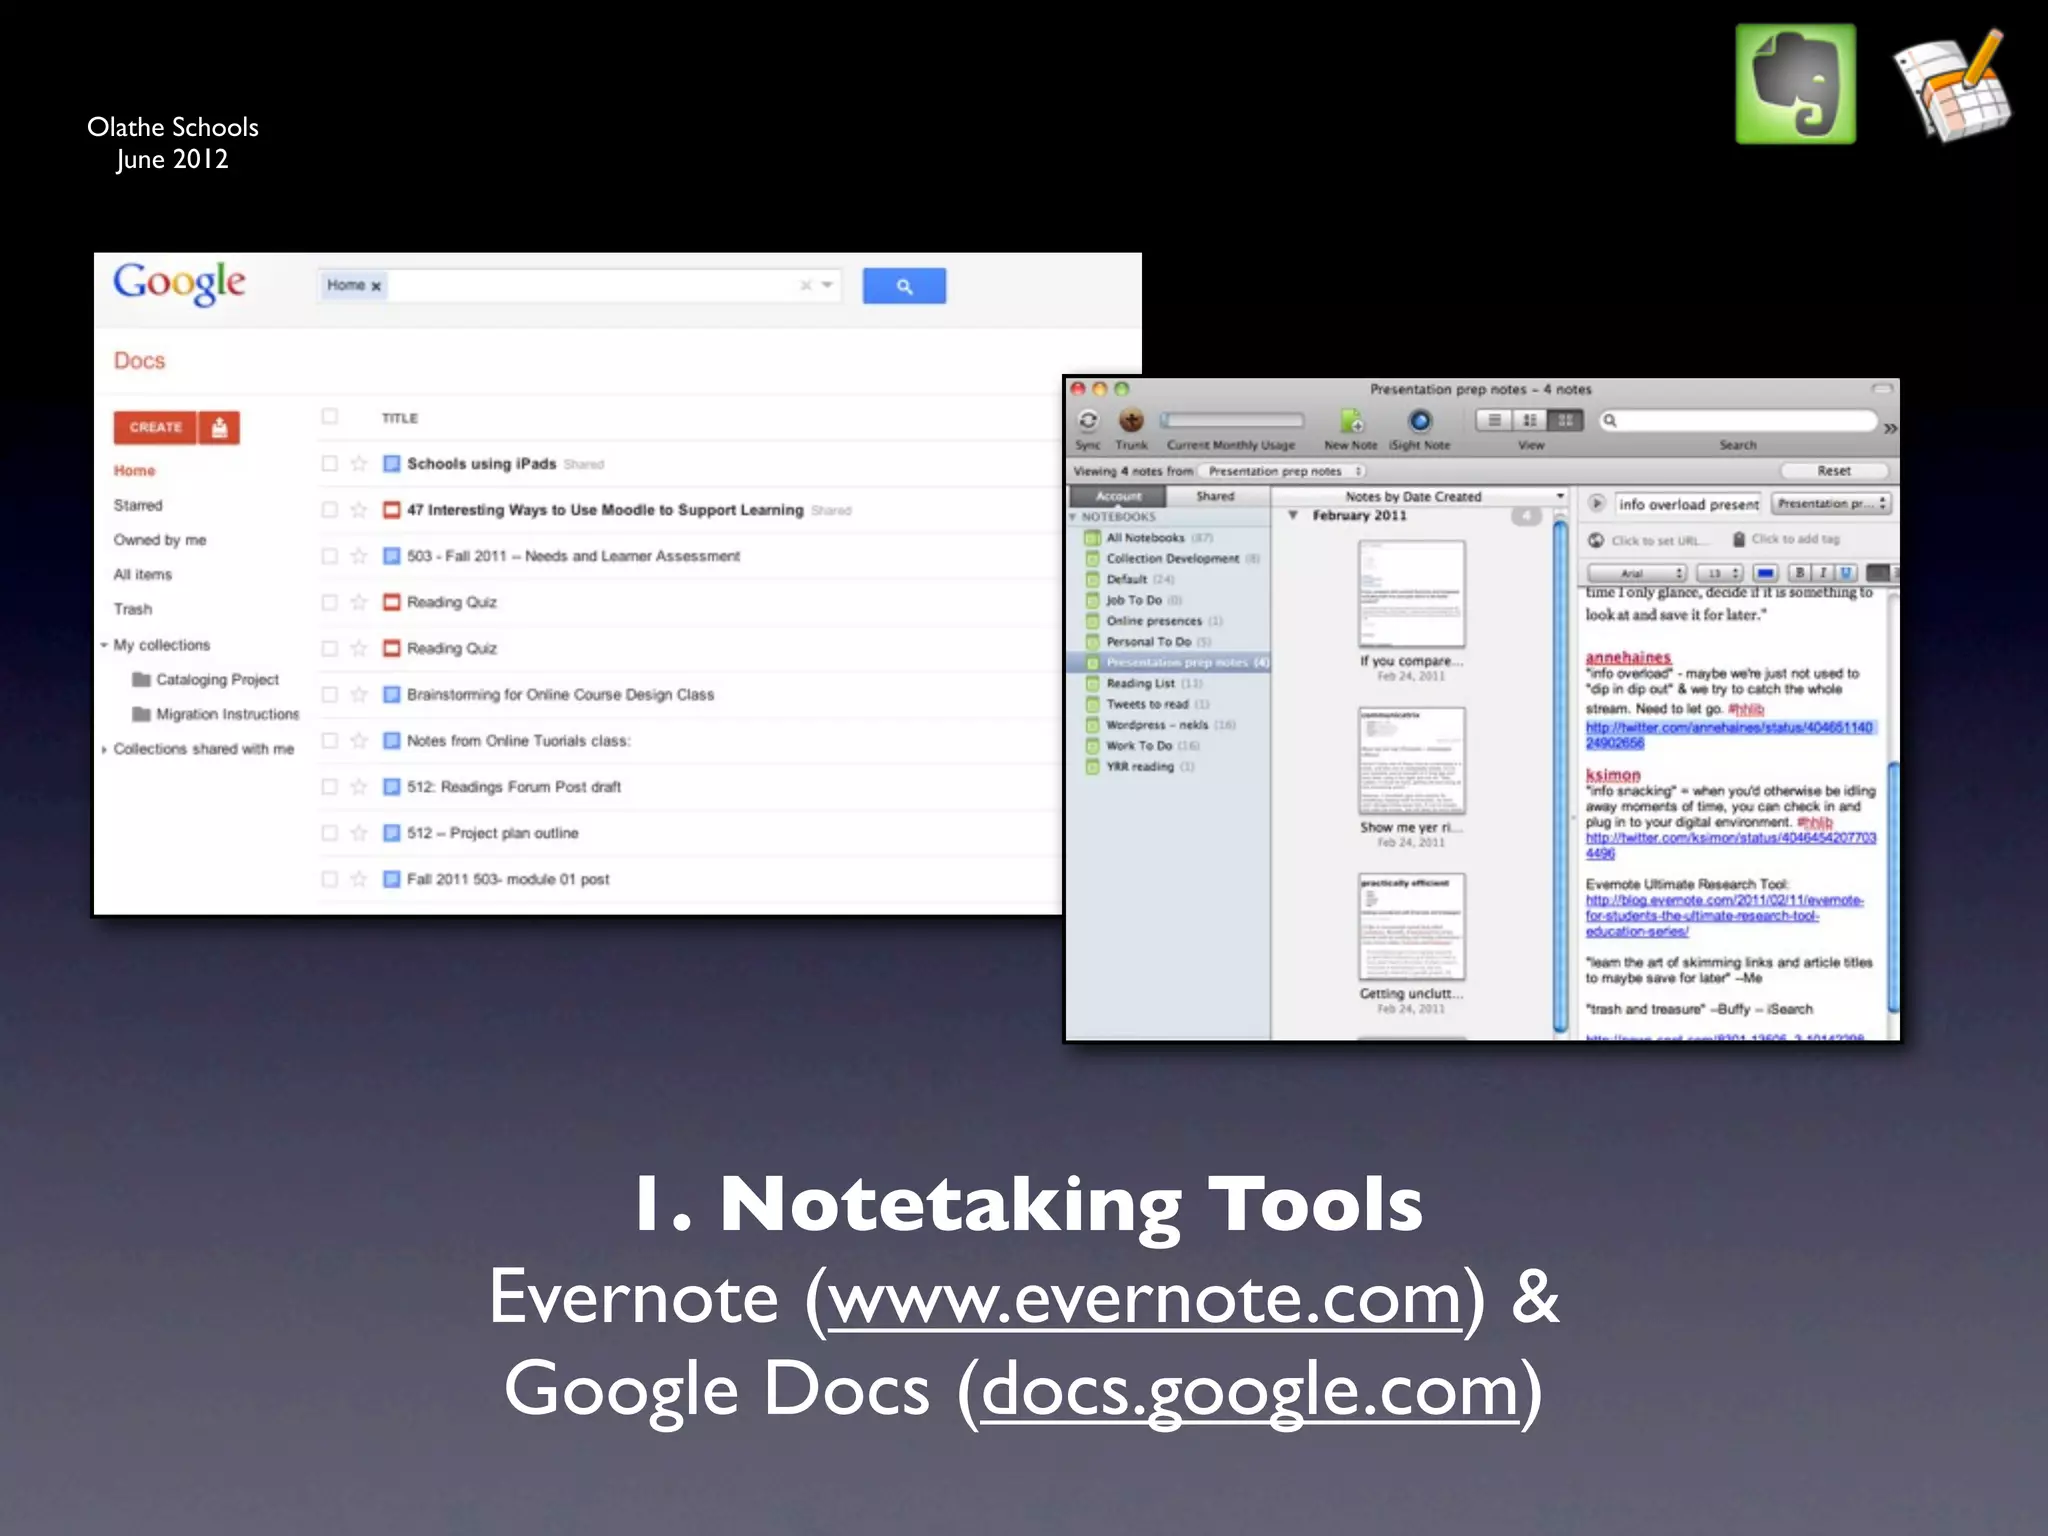Toggle the select-all checkbox beside TITLE
This screenshot has height=1536, width=2048.
[329, 416]
